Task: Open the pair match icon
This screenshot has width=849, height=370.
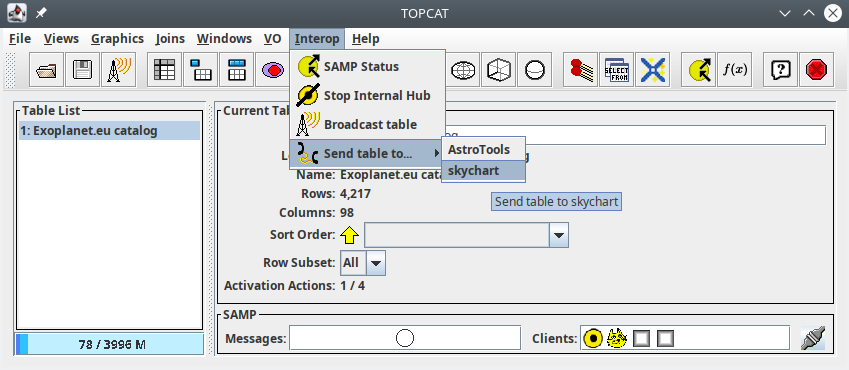Action: (580, 70)
